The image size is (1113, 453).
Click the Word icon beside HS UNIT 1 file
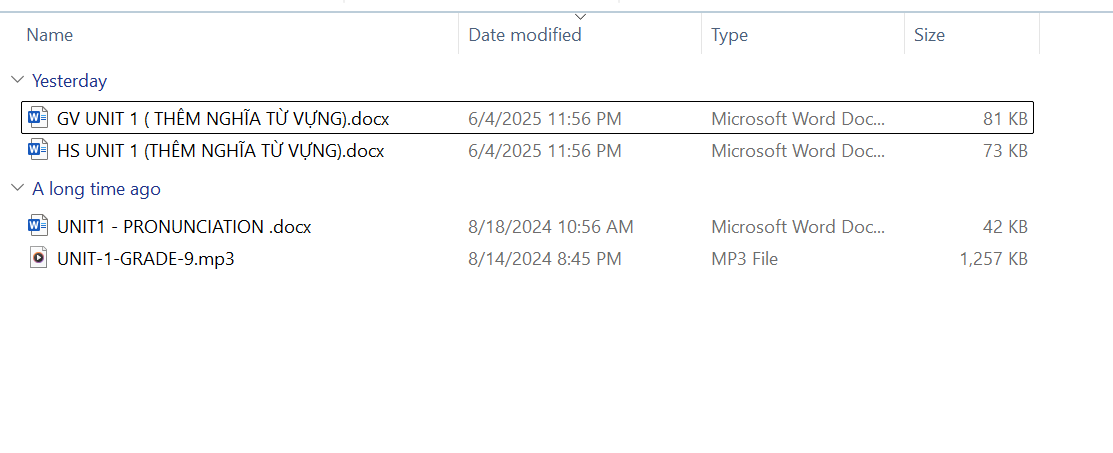(x=38, y=150)
